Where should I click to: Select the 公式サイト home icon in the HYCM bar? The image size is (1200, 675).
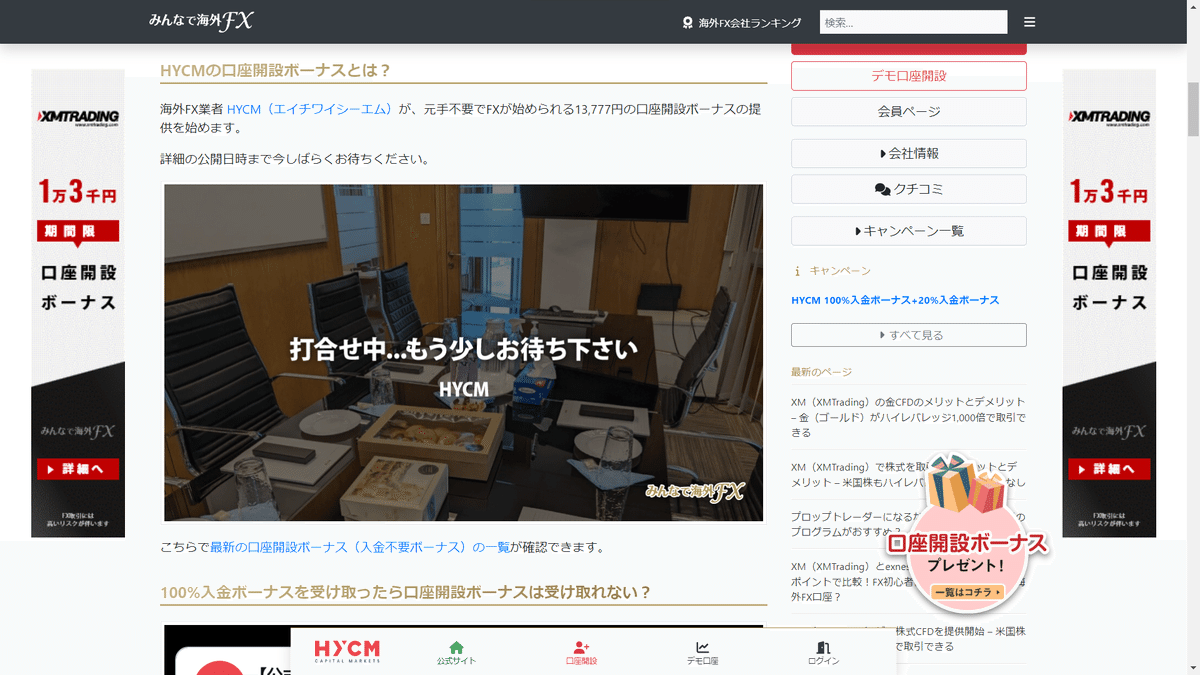click(x=454, y=648)
